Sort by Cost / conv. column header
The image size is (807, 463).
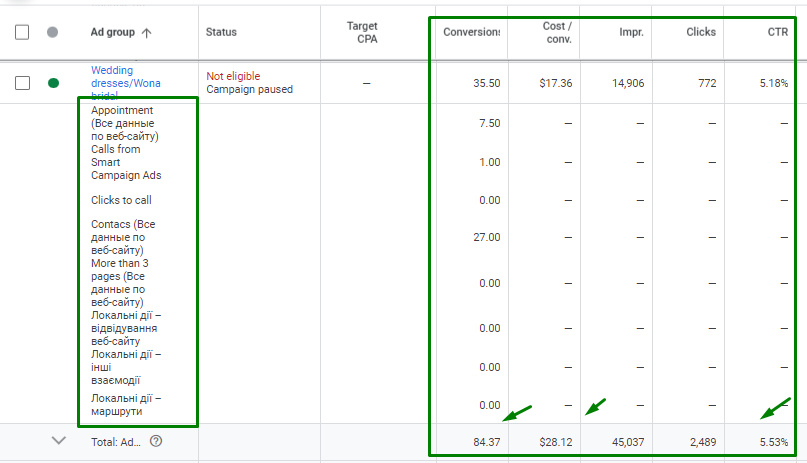555,32
